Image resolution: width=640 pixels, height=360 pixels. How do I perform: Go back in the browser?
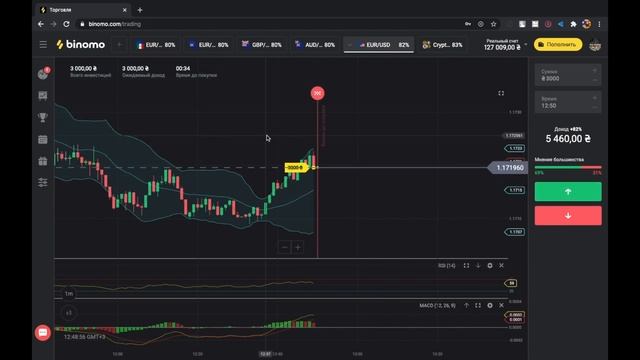pos(41,24)
